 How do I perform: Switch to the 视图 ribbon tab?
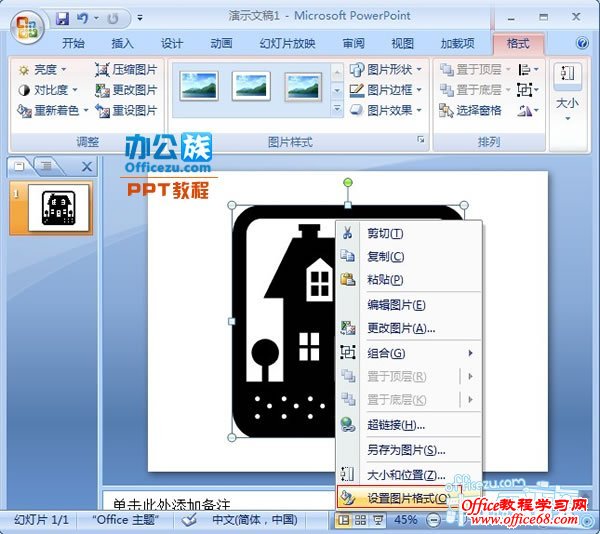402,43
